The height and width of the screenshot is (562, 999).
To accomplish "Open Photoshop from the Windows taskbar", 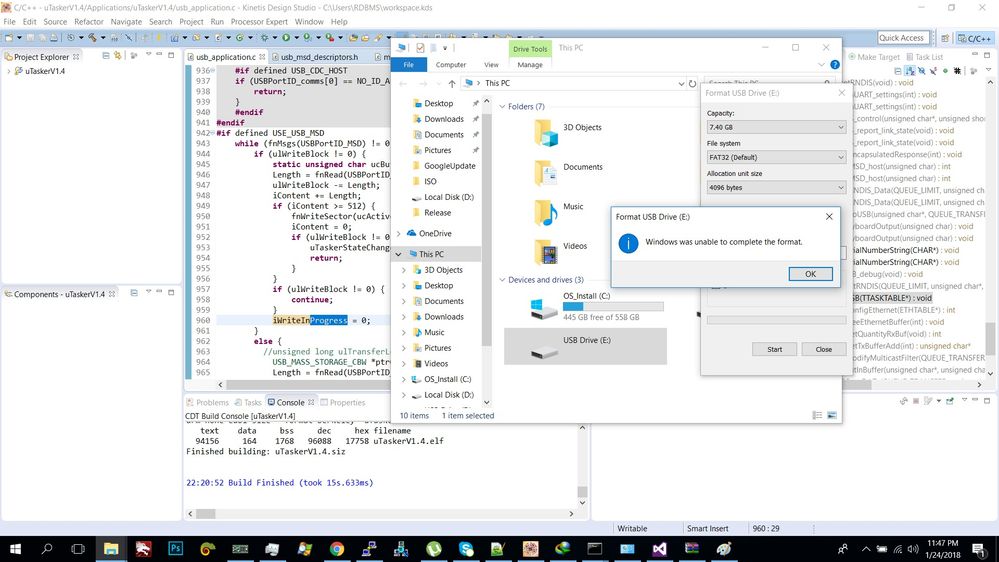I will 176,549.
